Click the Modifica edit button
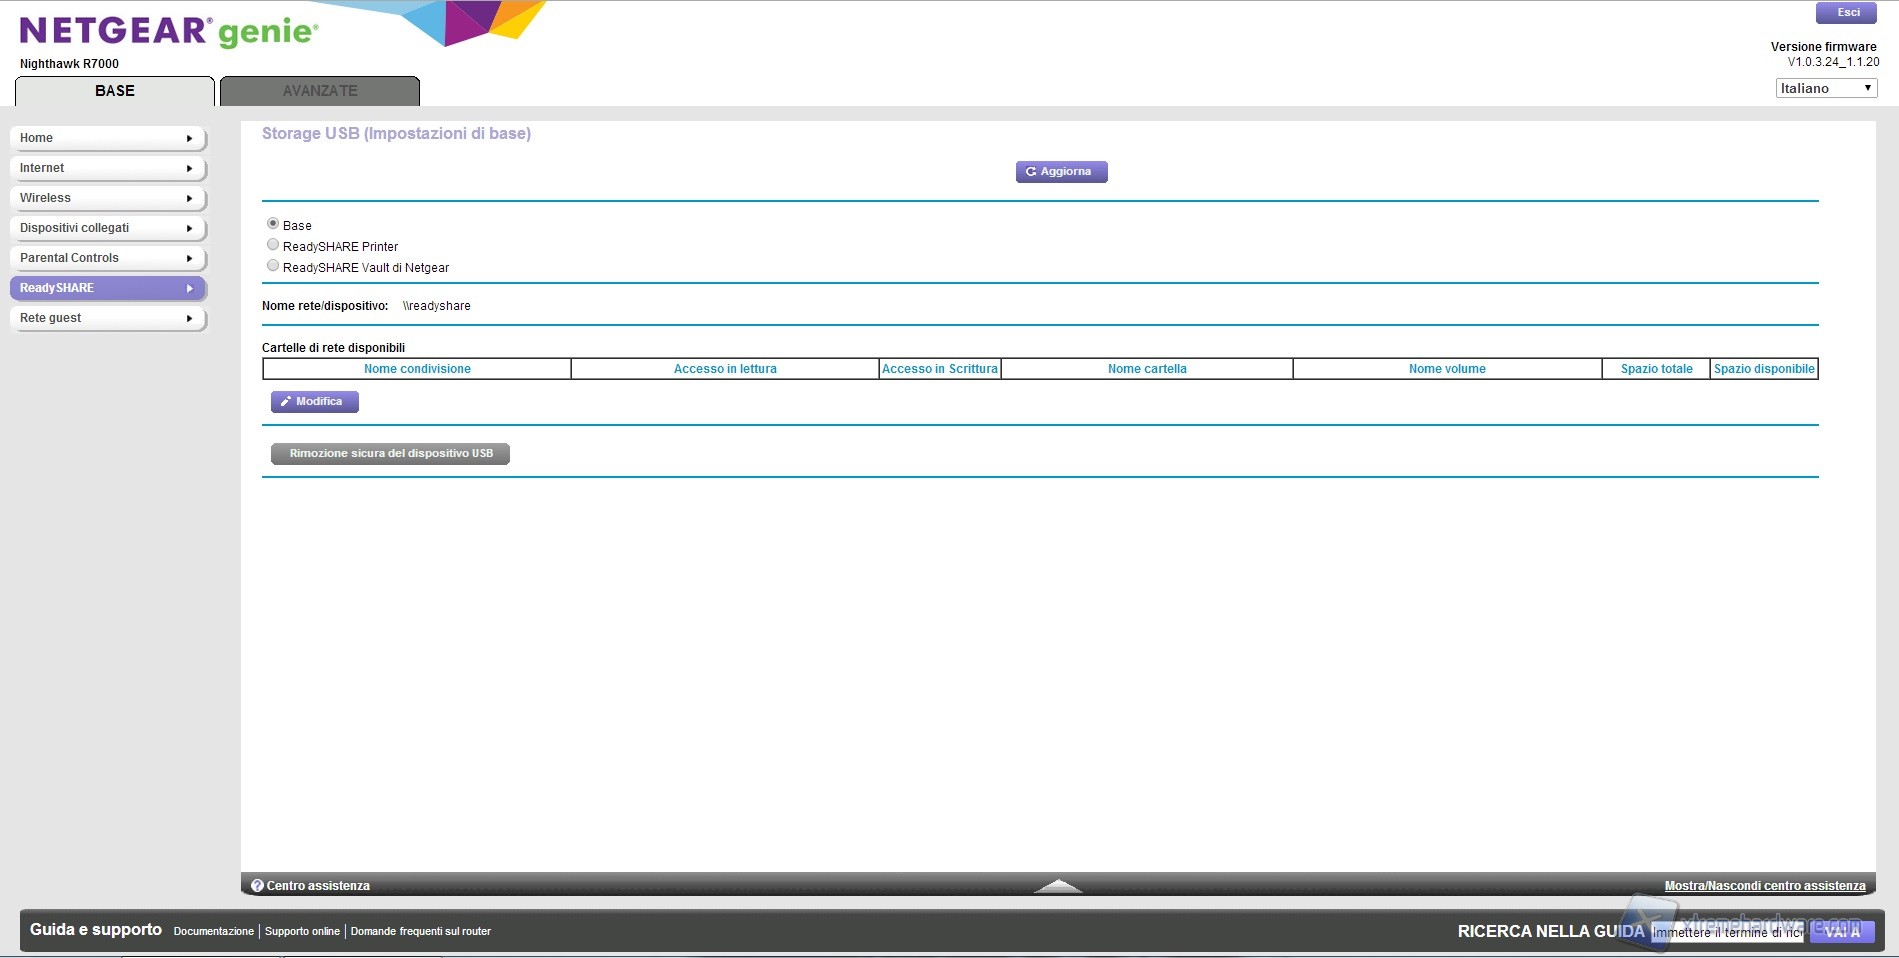 [x=314, y=402]
